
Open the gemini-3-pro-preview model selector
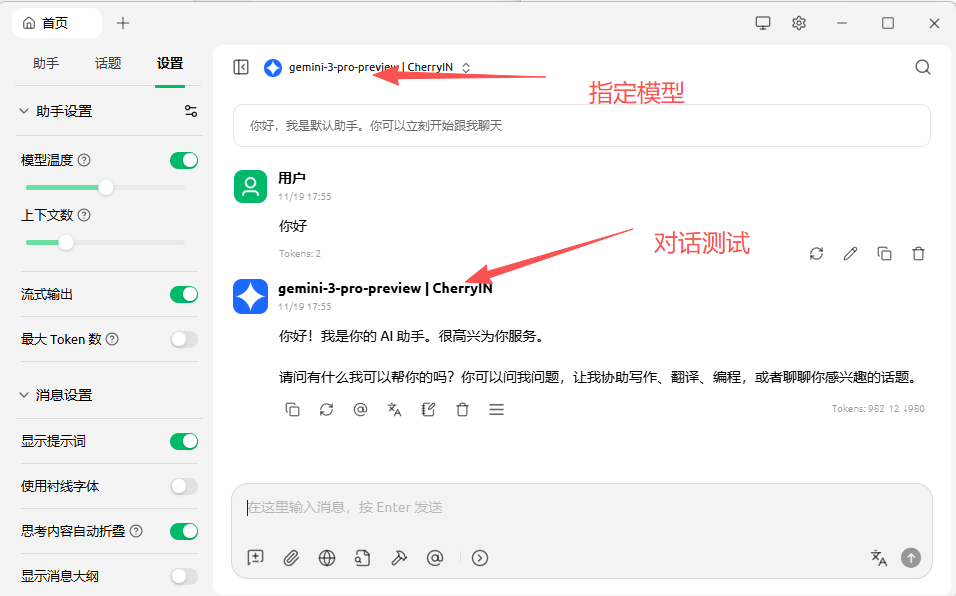pos(370,67)
